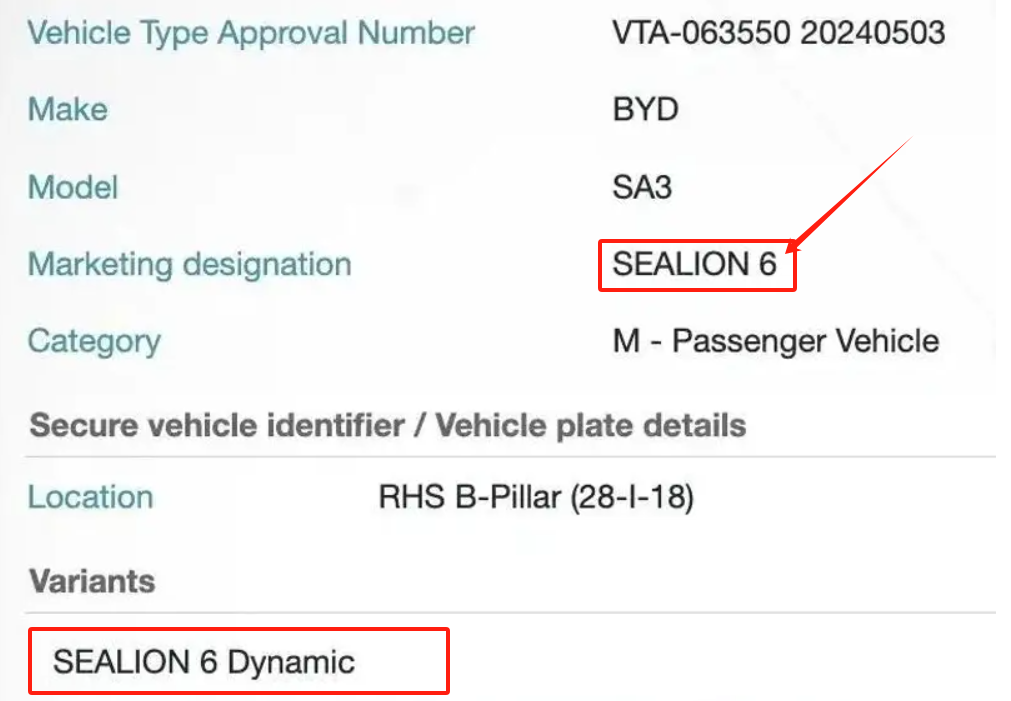Select the BYD make value

click(645, 109)
